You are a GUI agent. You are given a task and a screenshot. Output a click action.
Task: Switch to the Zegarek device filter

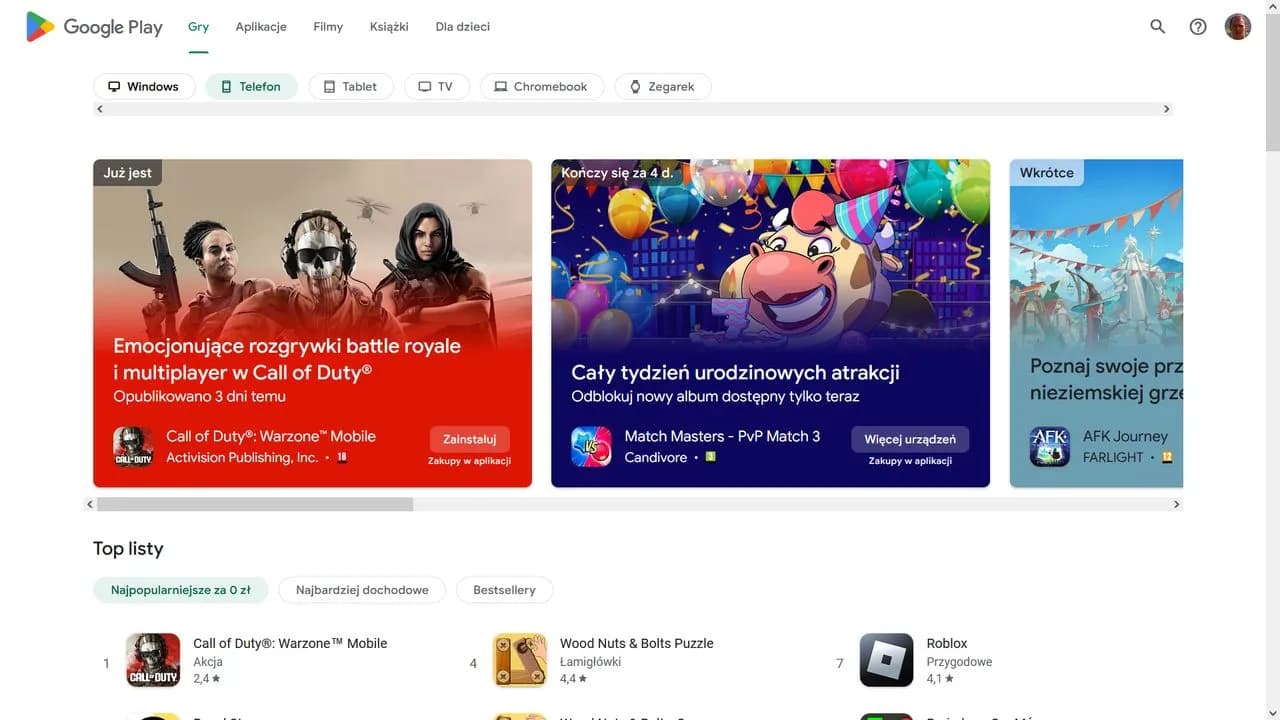(x=662, y=86)
